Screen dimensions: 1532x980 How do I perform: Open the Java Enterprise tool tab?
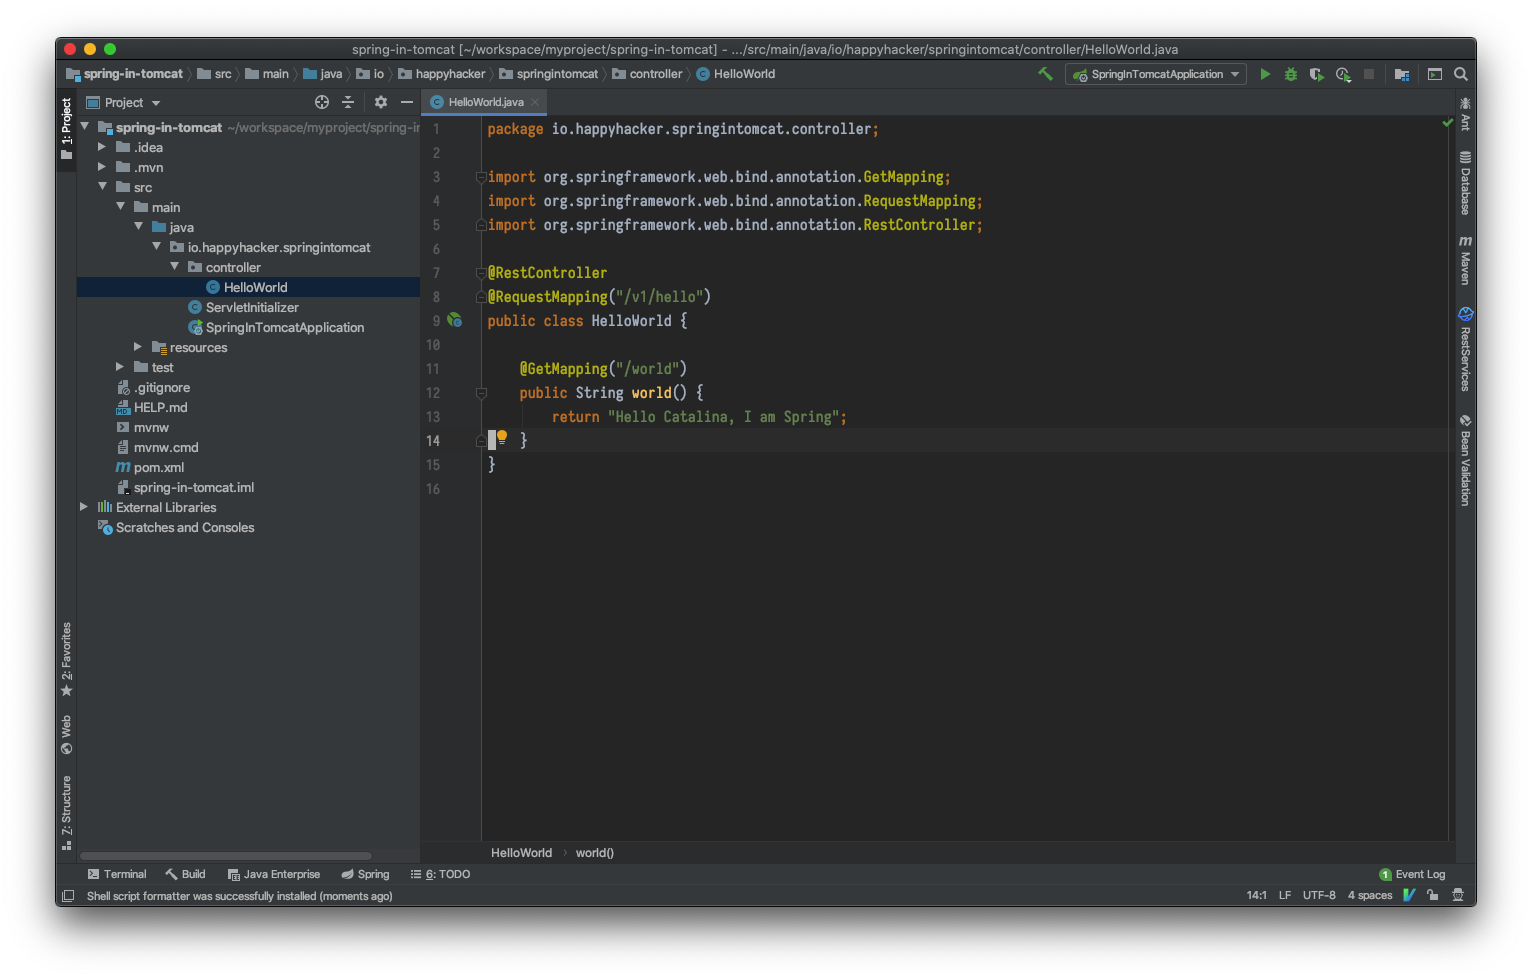(x=274, y=874)
